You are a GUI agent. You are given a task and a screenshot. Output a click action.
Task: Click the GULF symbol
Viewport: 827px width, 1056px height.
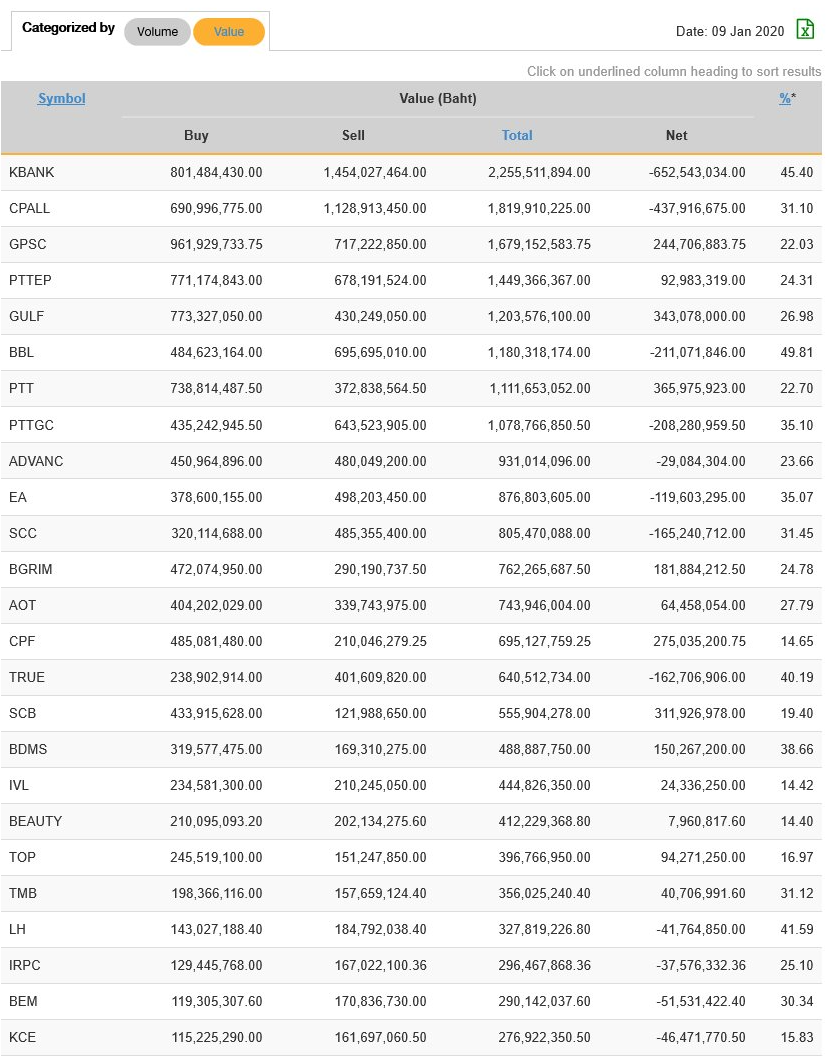click(27, 316)
